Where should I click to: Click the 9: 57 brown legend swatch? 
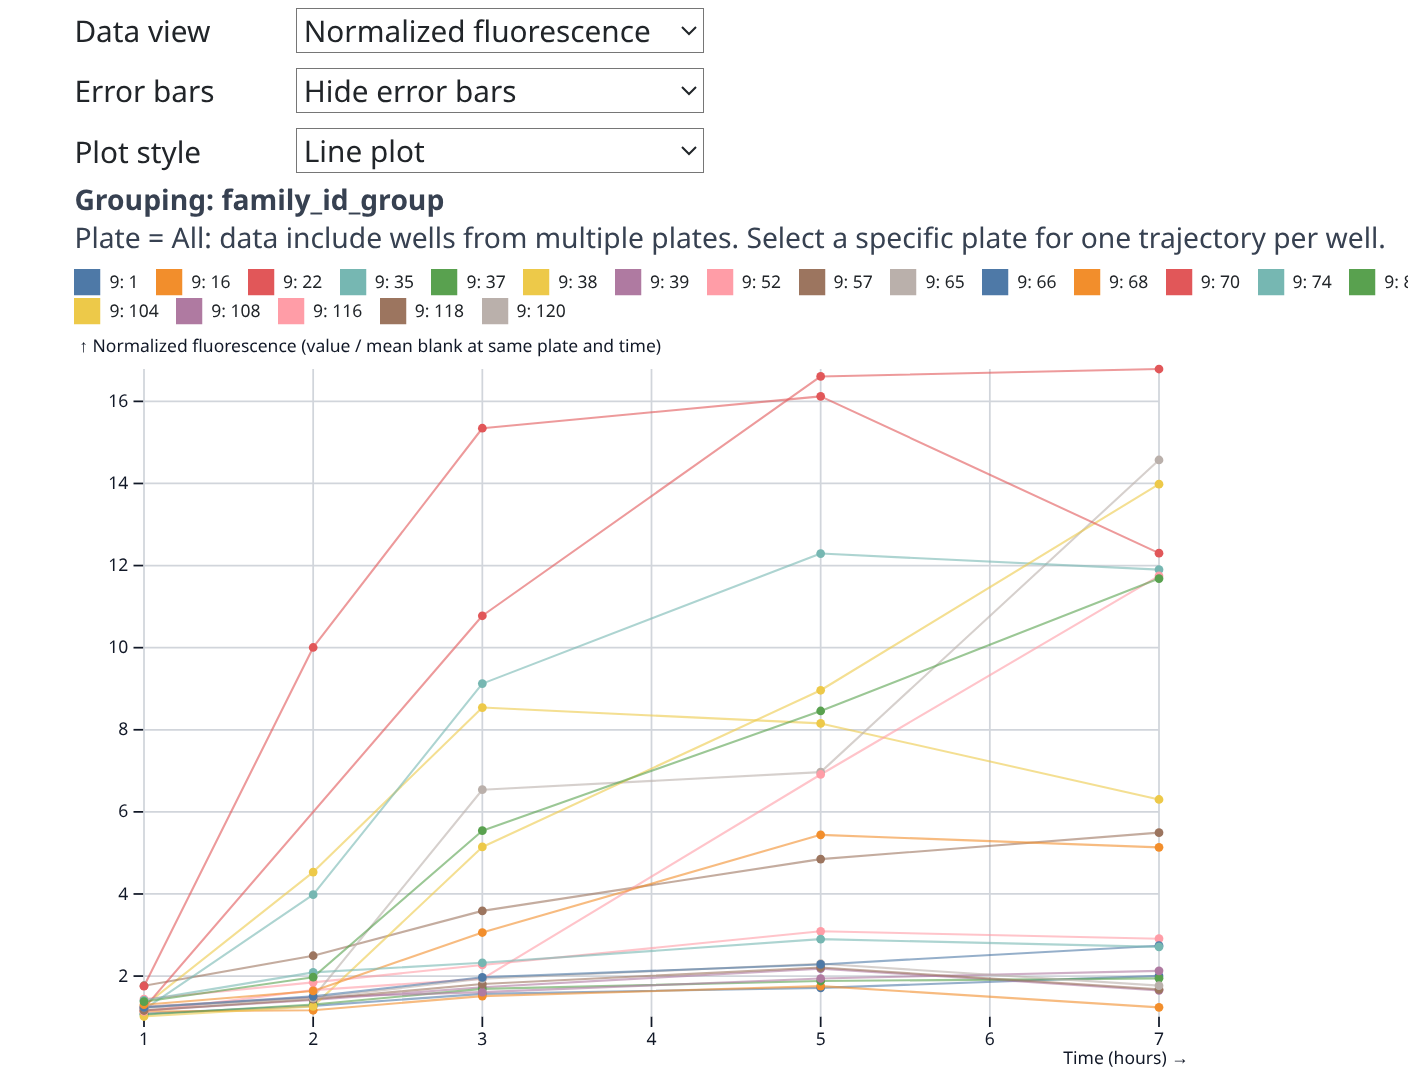[x=812, y=282]
